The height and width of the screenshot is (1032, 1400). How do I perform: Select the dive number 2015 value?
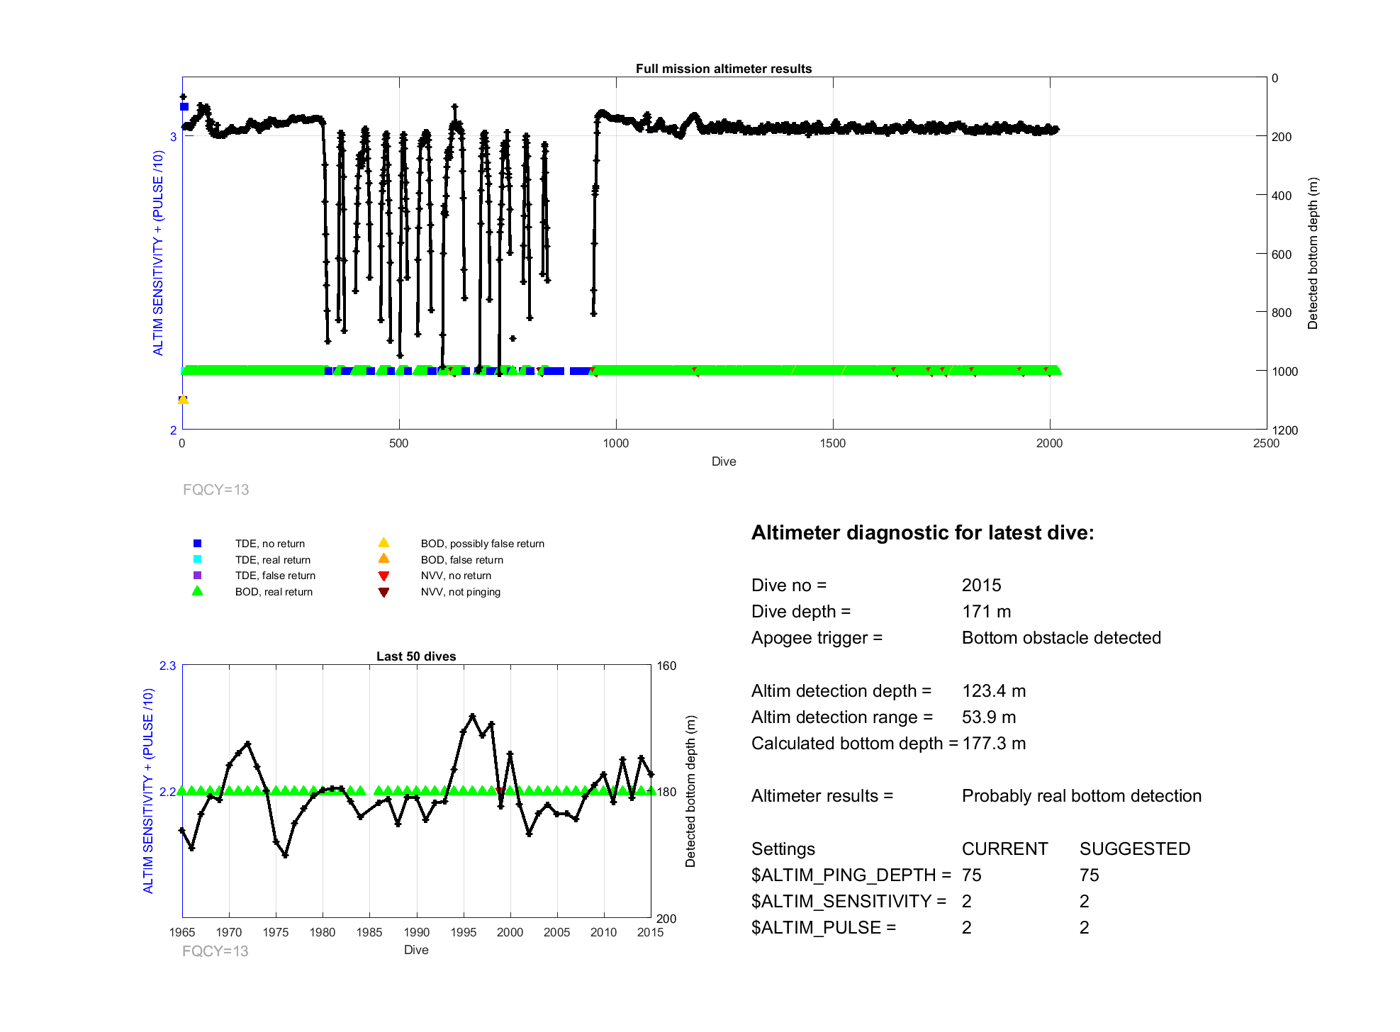pyautogui.click(x=981, y=585)
